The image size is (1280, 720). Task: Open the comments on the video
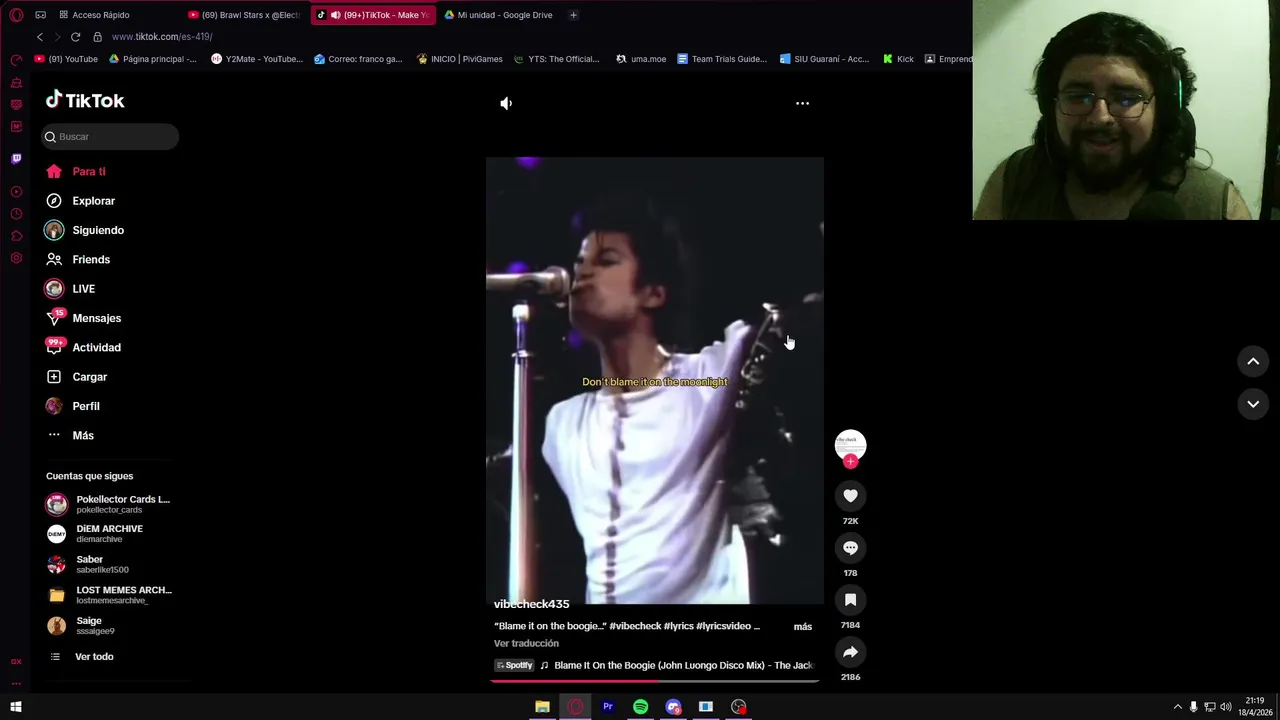(x=850, y=548)
